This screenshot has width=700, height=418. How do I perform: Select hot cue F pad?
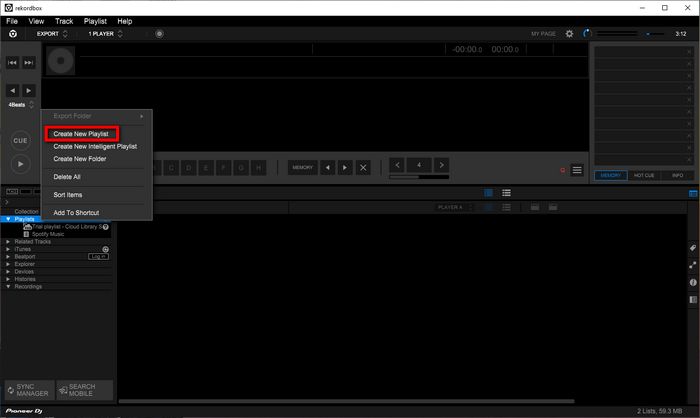223,168
